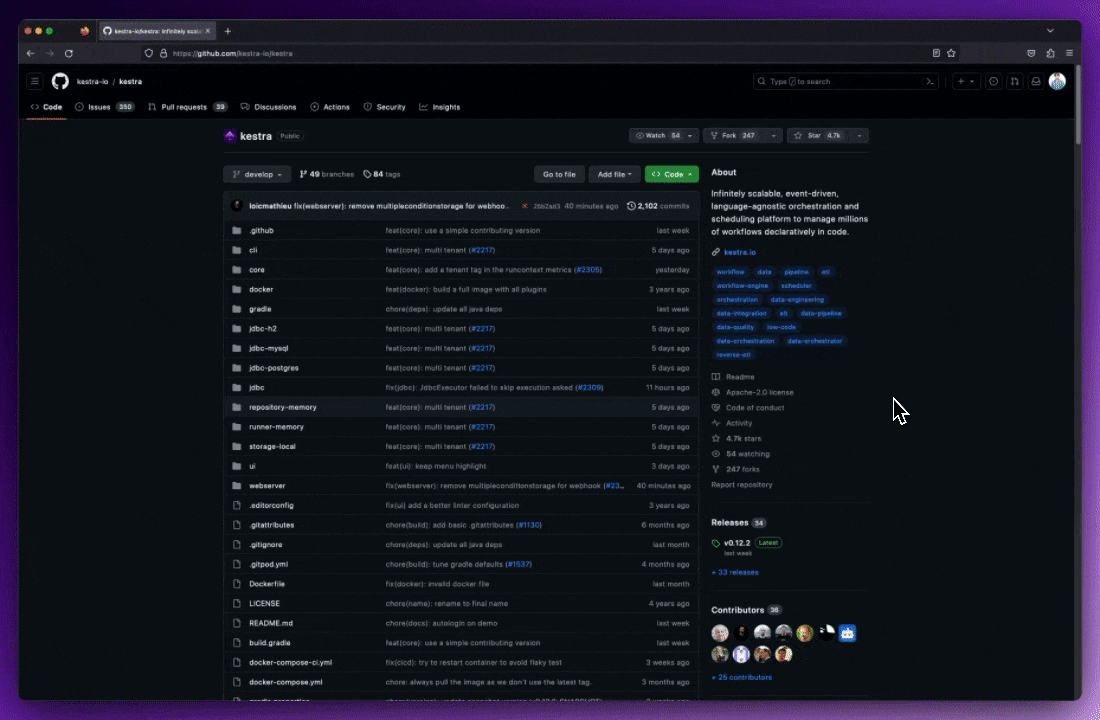Click the GitHub Octocat logo
This screenshot has height=720, width=1100.
click(x=60, y=81)
